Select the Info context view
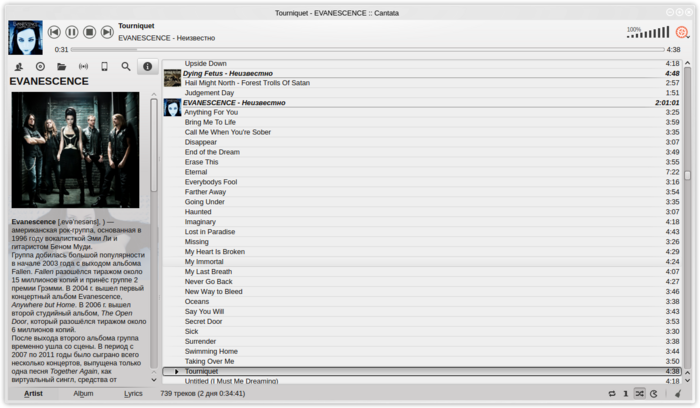 (x=147, y=67)
